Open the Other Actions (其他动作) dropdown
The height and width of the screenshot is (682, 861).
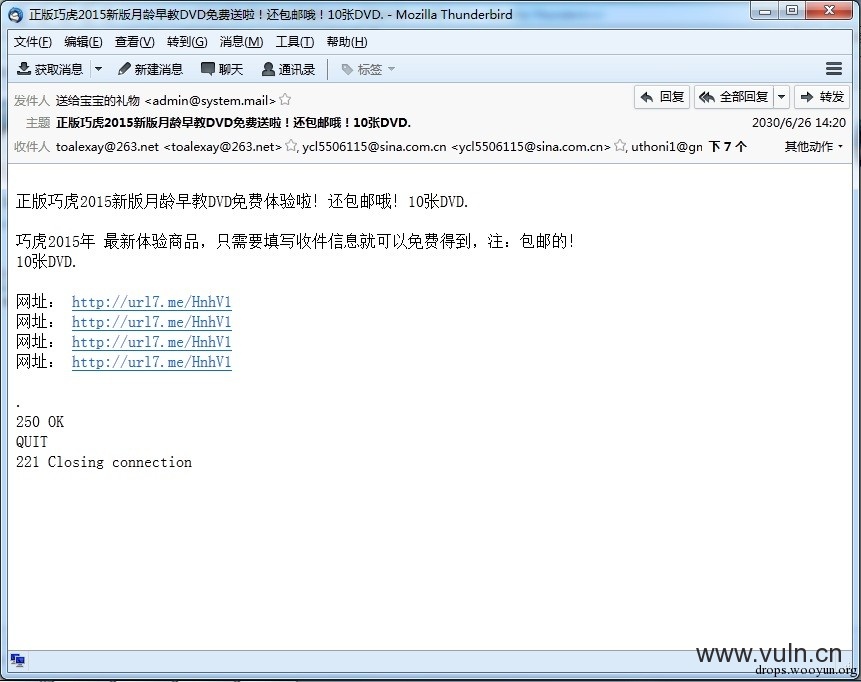pyautogui.click(x=813, y=146)
